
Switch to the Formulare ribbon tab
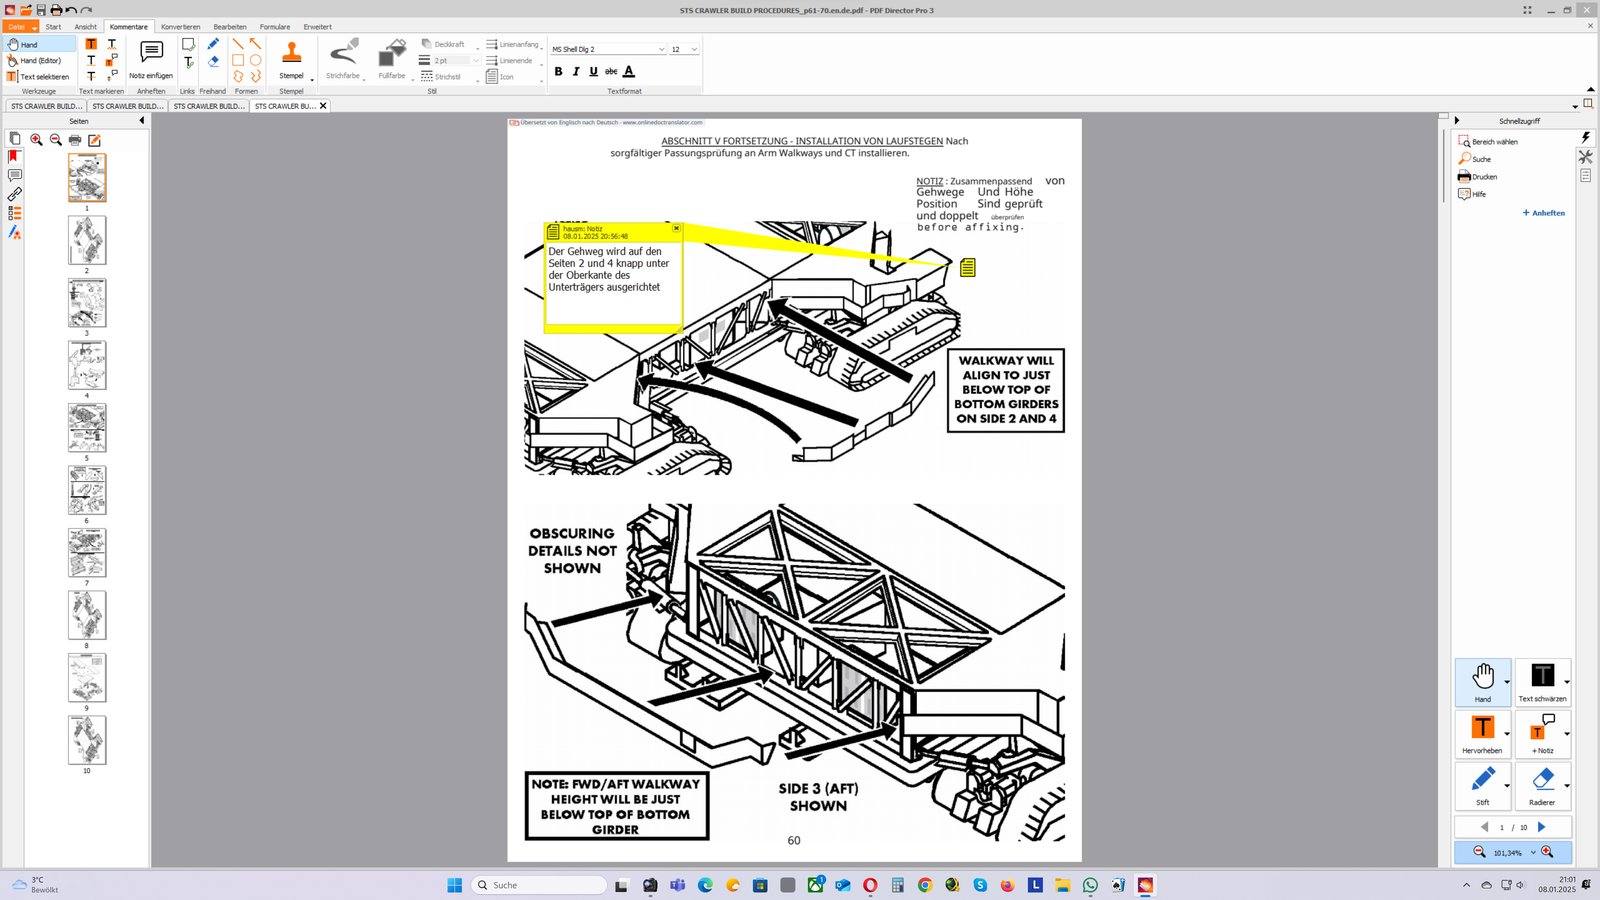275,27
